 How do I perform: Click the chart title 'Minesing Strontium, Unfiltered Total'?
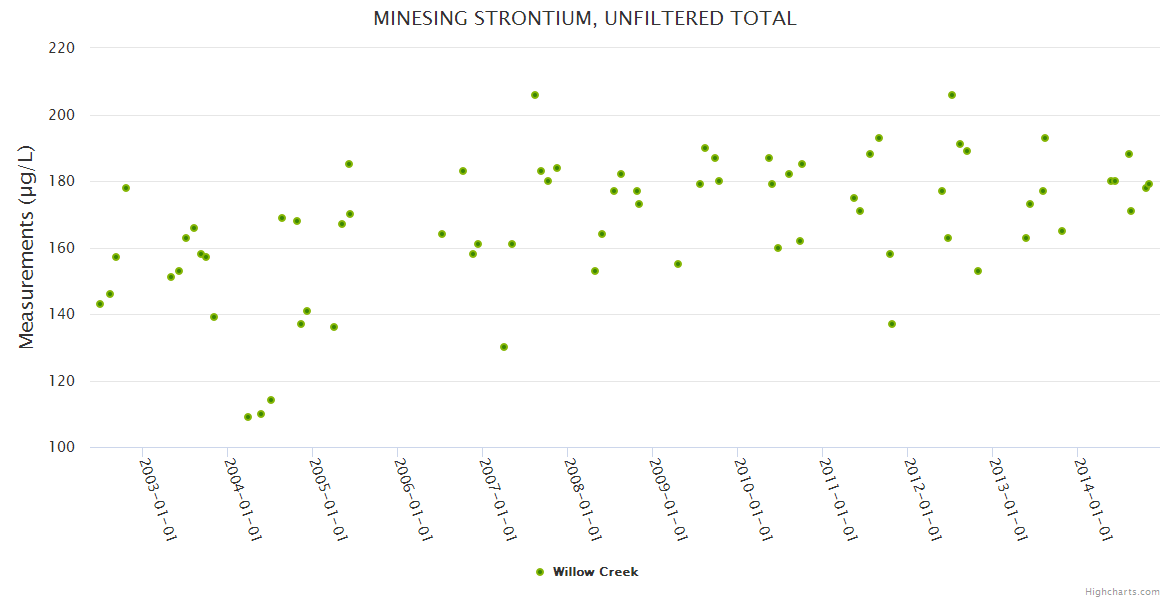click(585, 18)
